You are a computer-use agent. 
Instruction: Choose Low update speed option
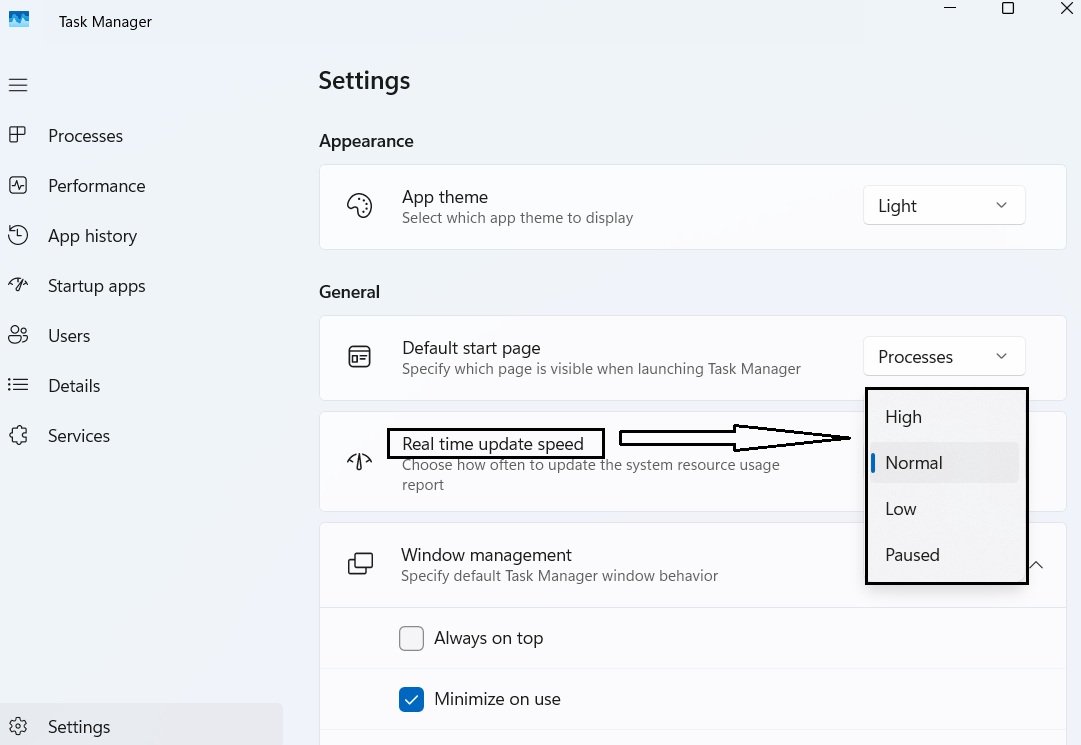(944, 509)
